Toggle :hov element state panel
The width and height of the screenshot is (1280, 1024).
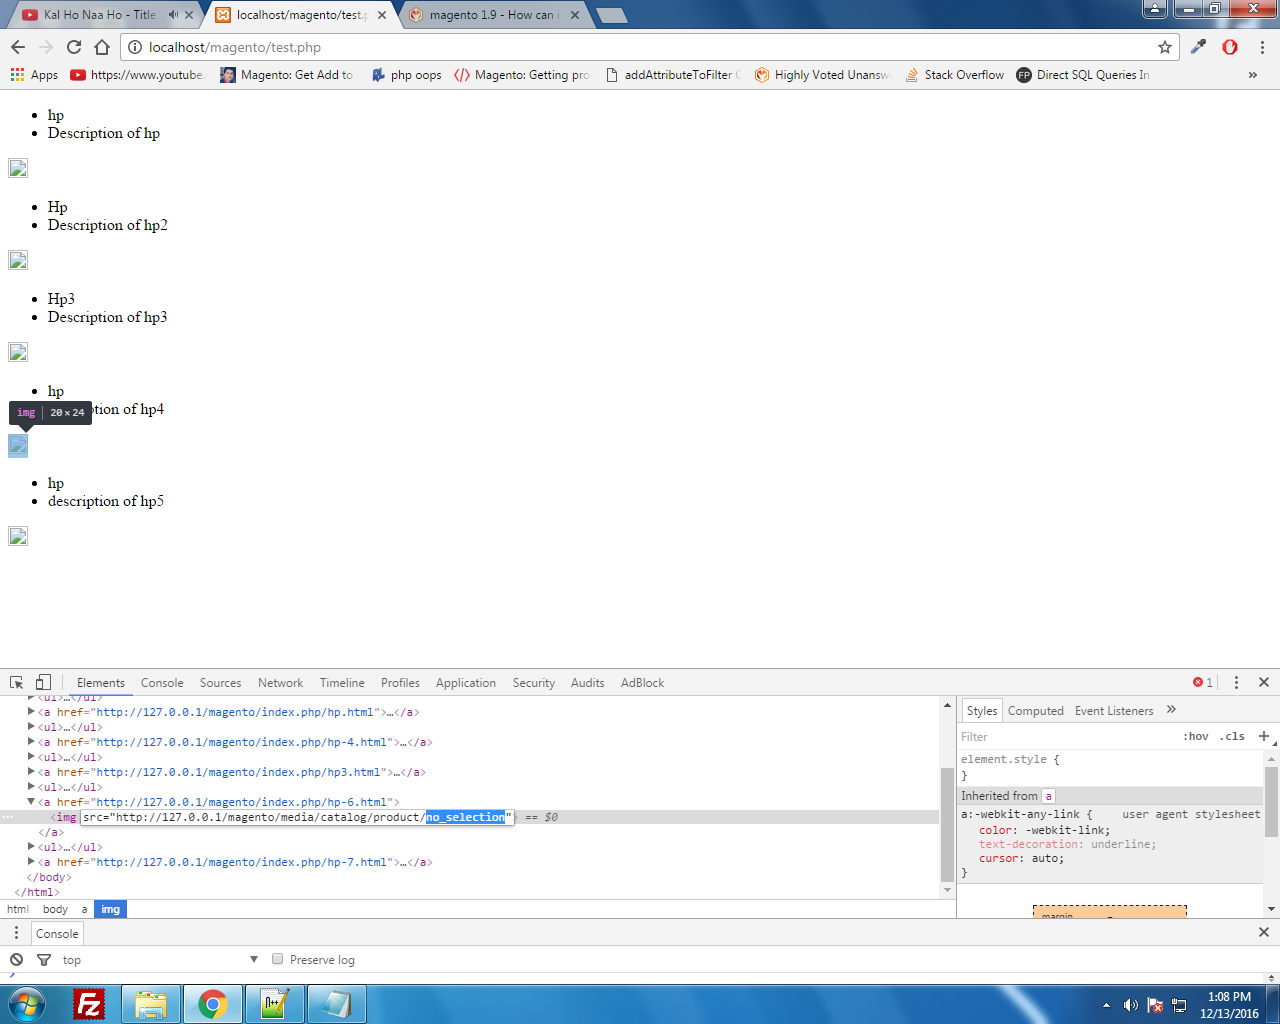[1196, 736]
